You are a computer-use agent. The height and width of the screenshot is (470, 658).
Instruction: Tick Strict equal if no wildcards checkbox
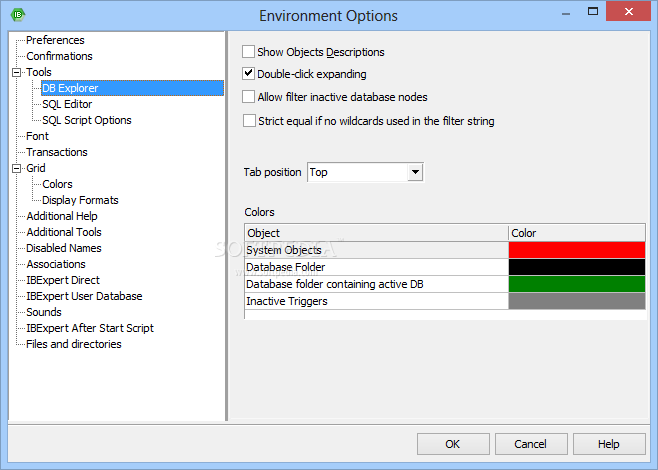(249, 121)
